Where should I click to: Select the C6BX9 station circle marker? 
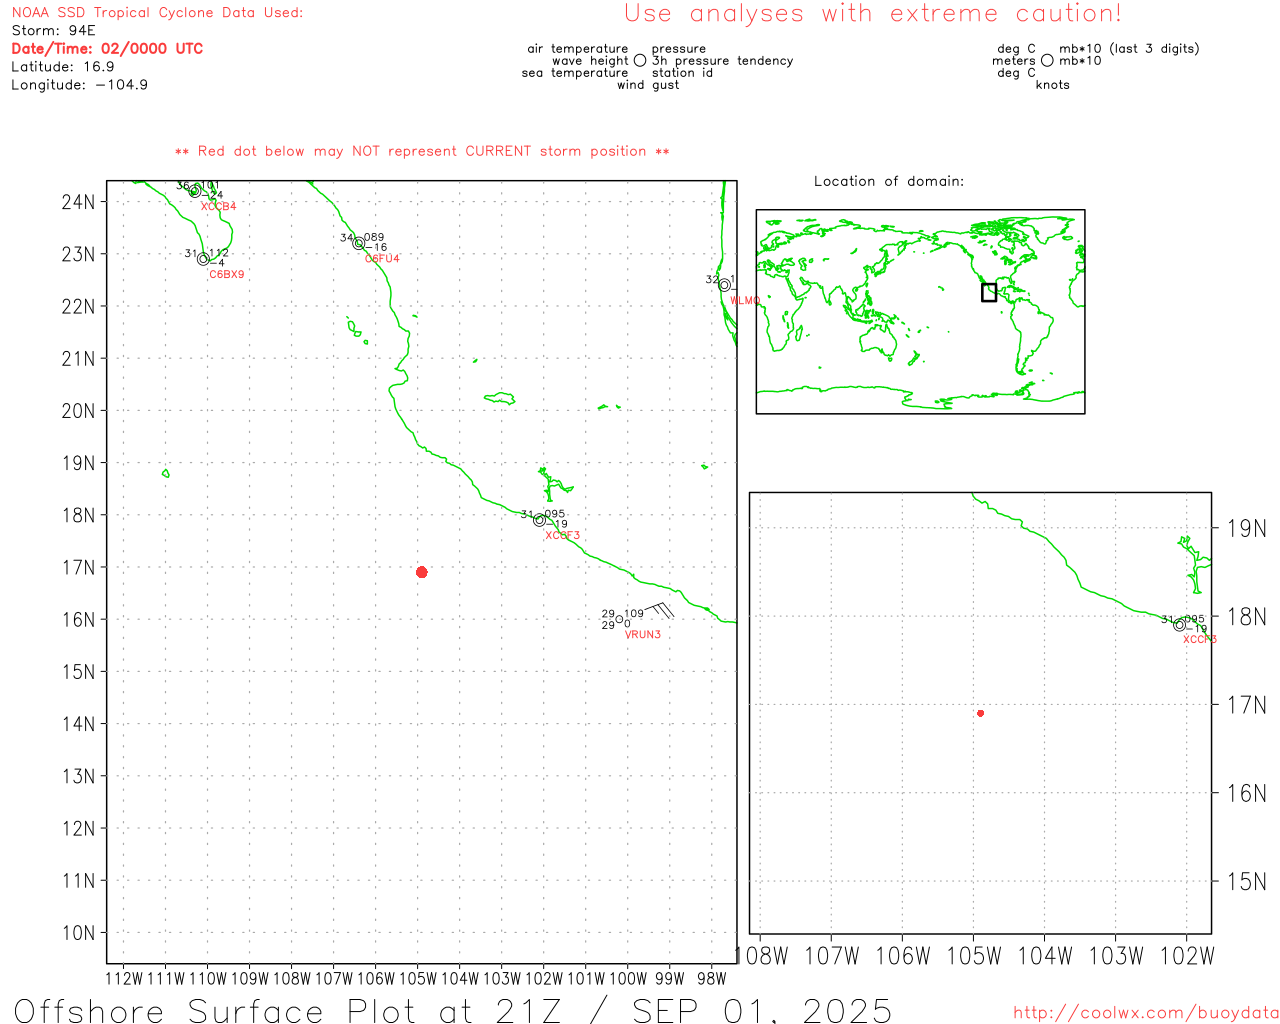point(203,259)
